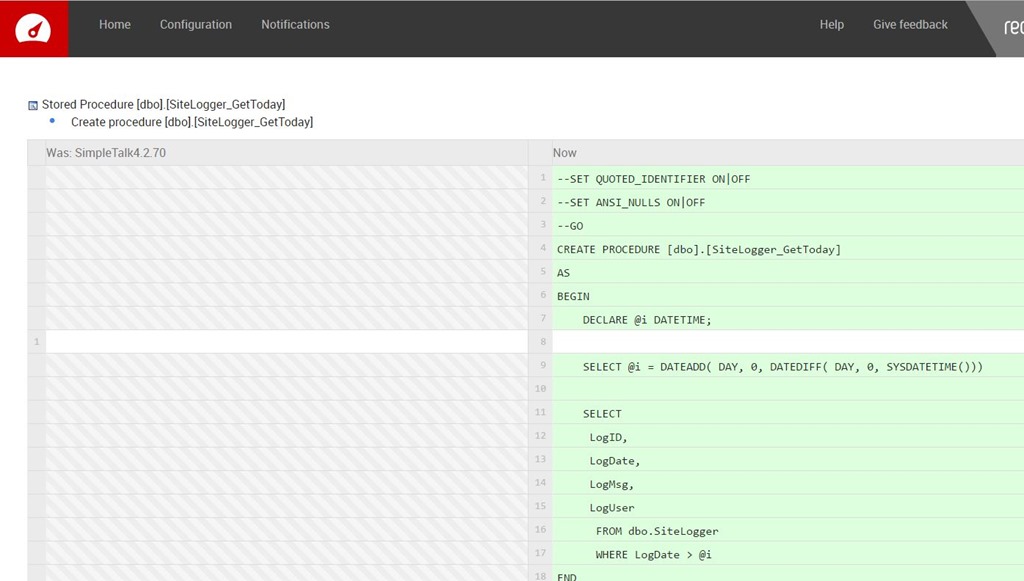Image resolution: width=1024 pixels, height=581 pixels.
Task: Click the WHERE LogDate > @i line
Action: (x=653, y=554)
